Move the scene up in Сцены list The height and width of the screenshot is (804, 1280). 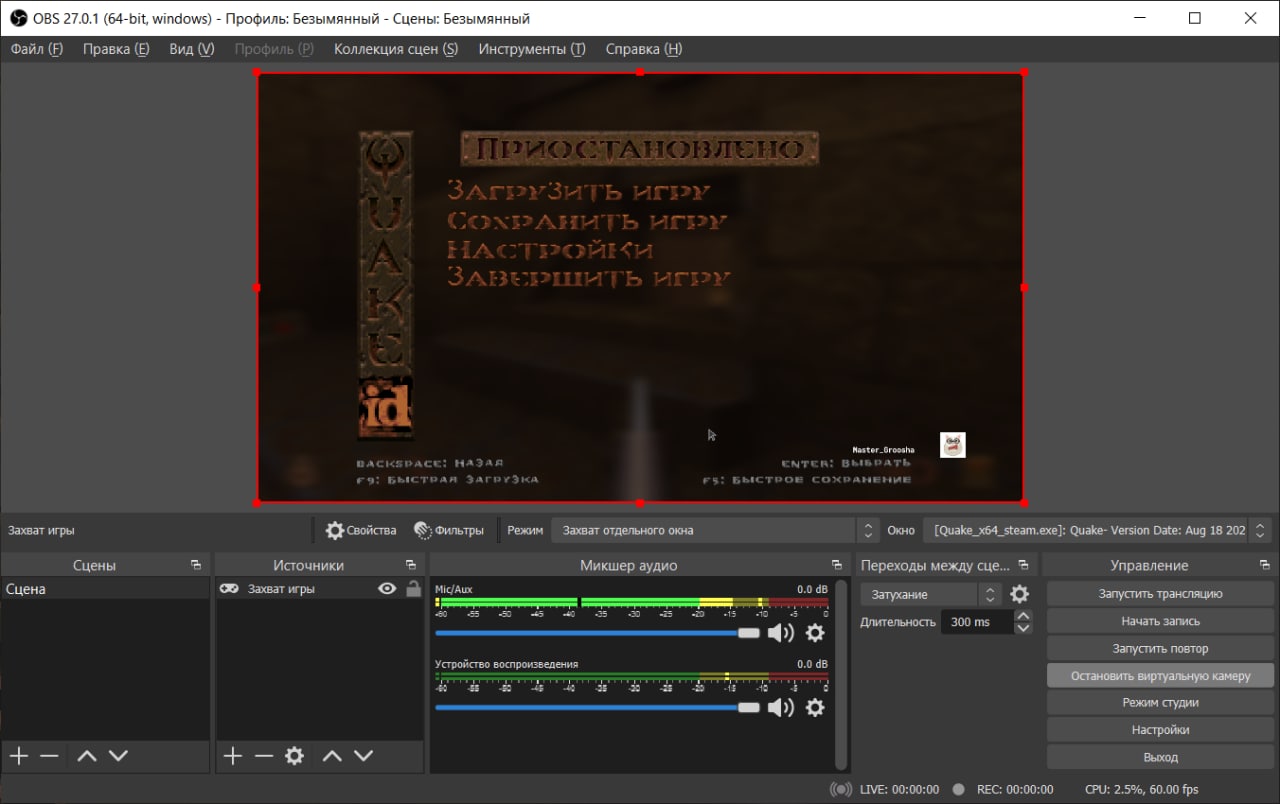tap(87, 756)
